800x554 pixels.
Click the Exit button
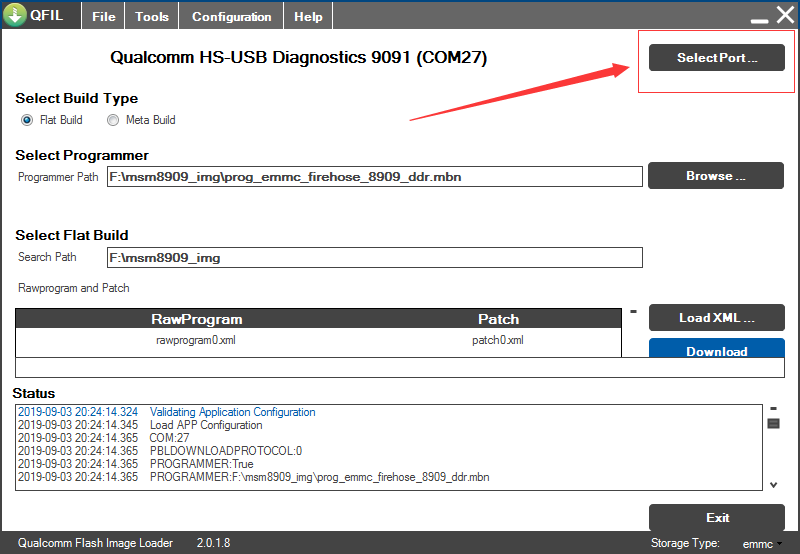[x=716, y=517]
